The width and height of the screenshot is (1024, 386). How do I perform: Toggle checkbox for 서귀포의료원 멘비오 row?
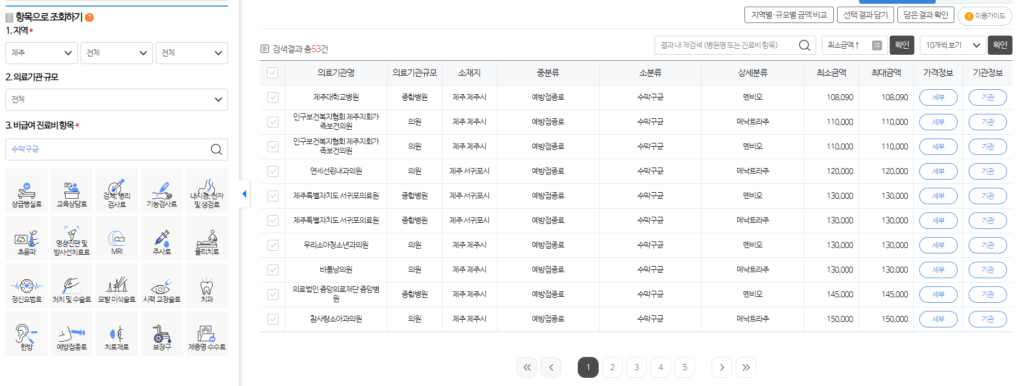(x=272, y=196)
